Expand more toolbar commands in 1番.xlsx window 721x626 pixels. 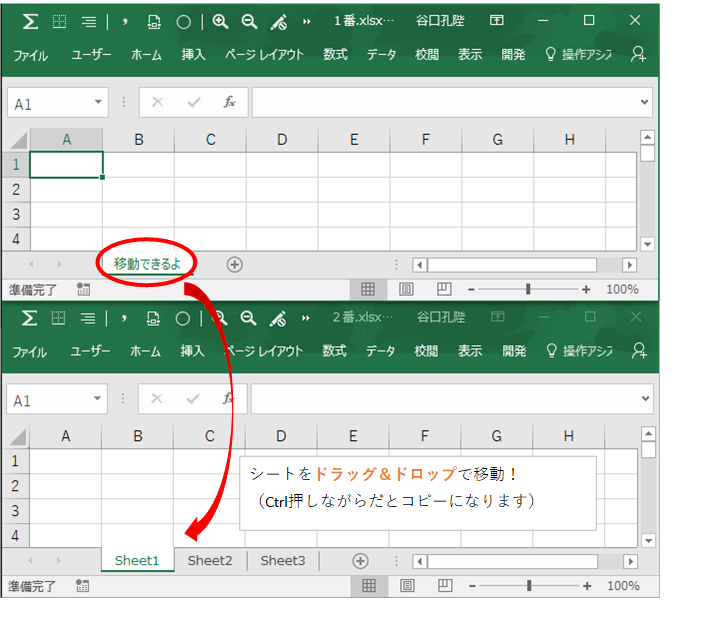306,22
